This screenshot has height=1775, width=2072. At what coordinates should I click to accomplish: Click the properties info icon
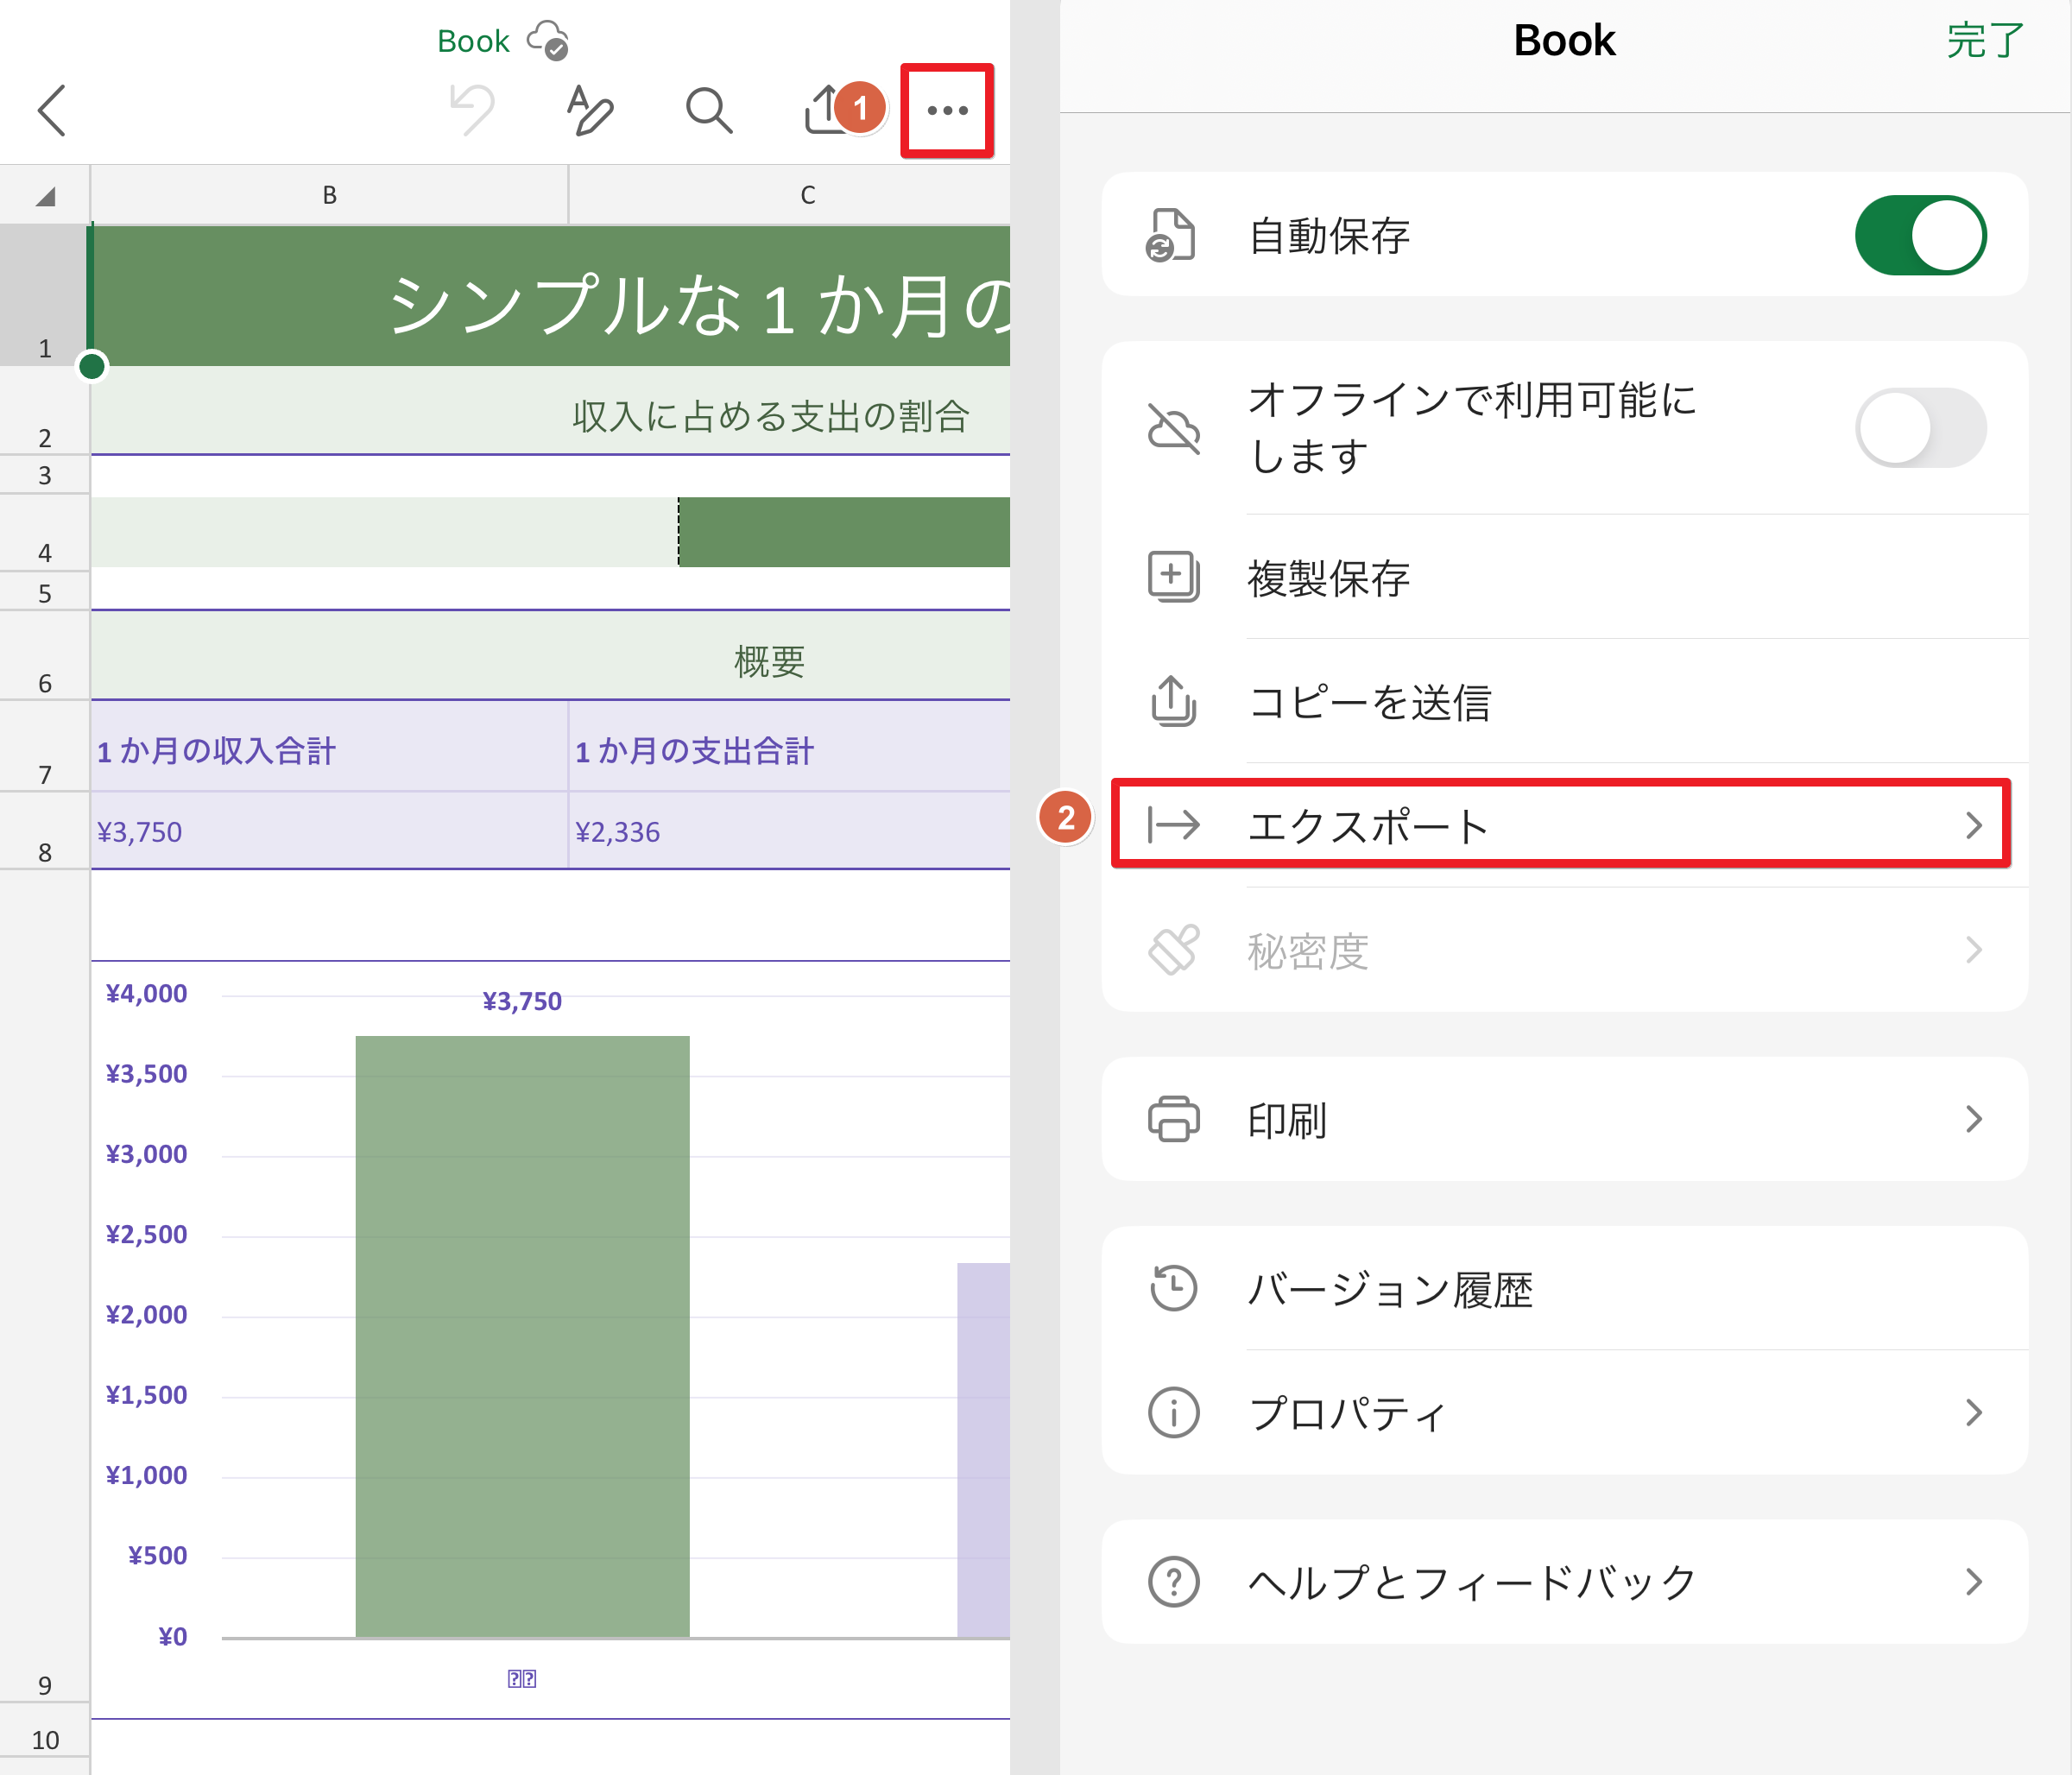[x=1173, y=1412]
